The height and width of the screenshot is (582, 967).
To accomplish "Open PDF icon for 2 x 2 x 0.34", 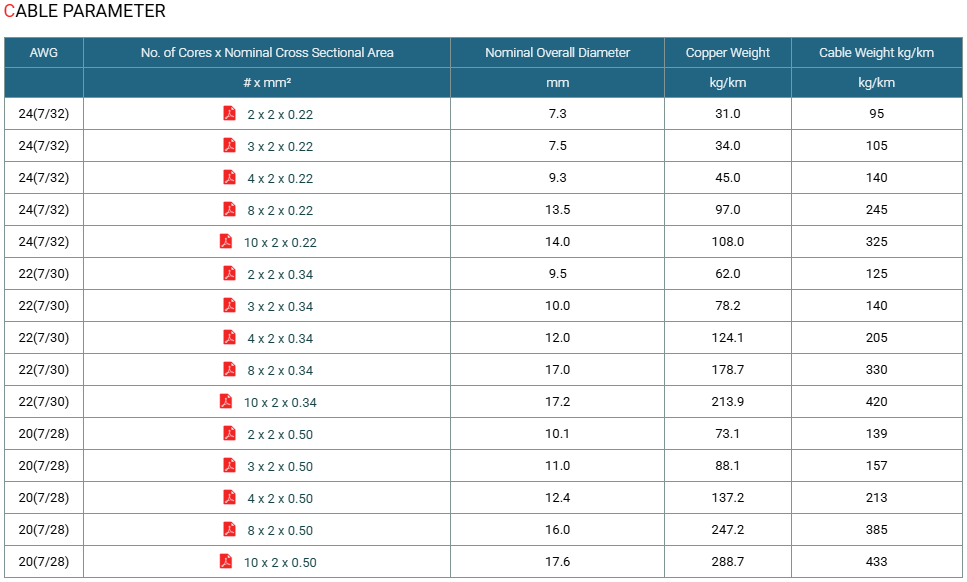I will (229, 274).
